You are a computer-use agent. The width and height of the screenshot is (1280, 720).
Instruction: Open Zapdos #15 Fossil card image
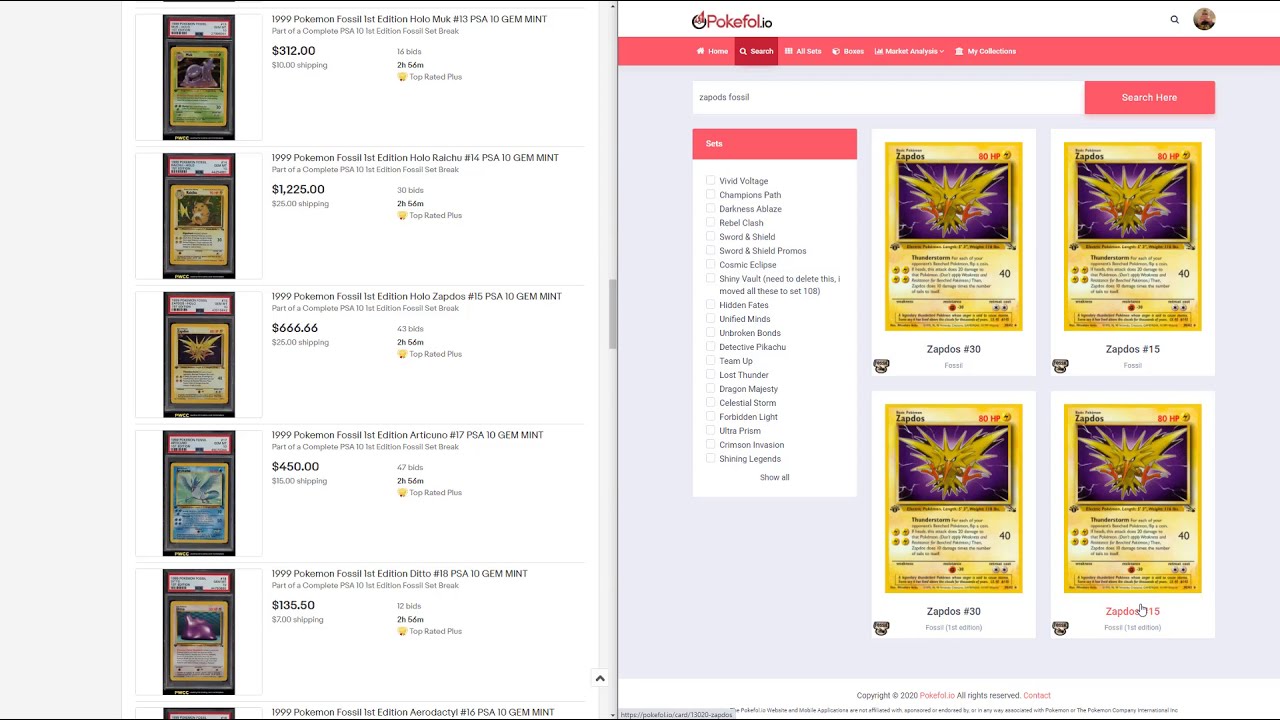(x=1132, y=236)
